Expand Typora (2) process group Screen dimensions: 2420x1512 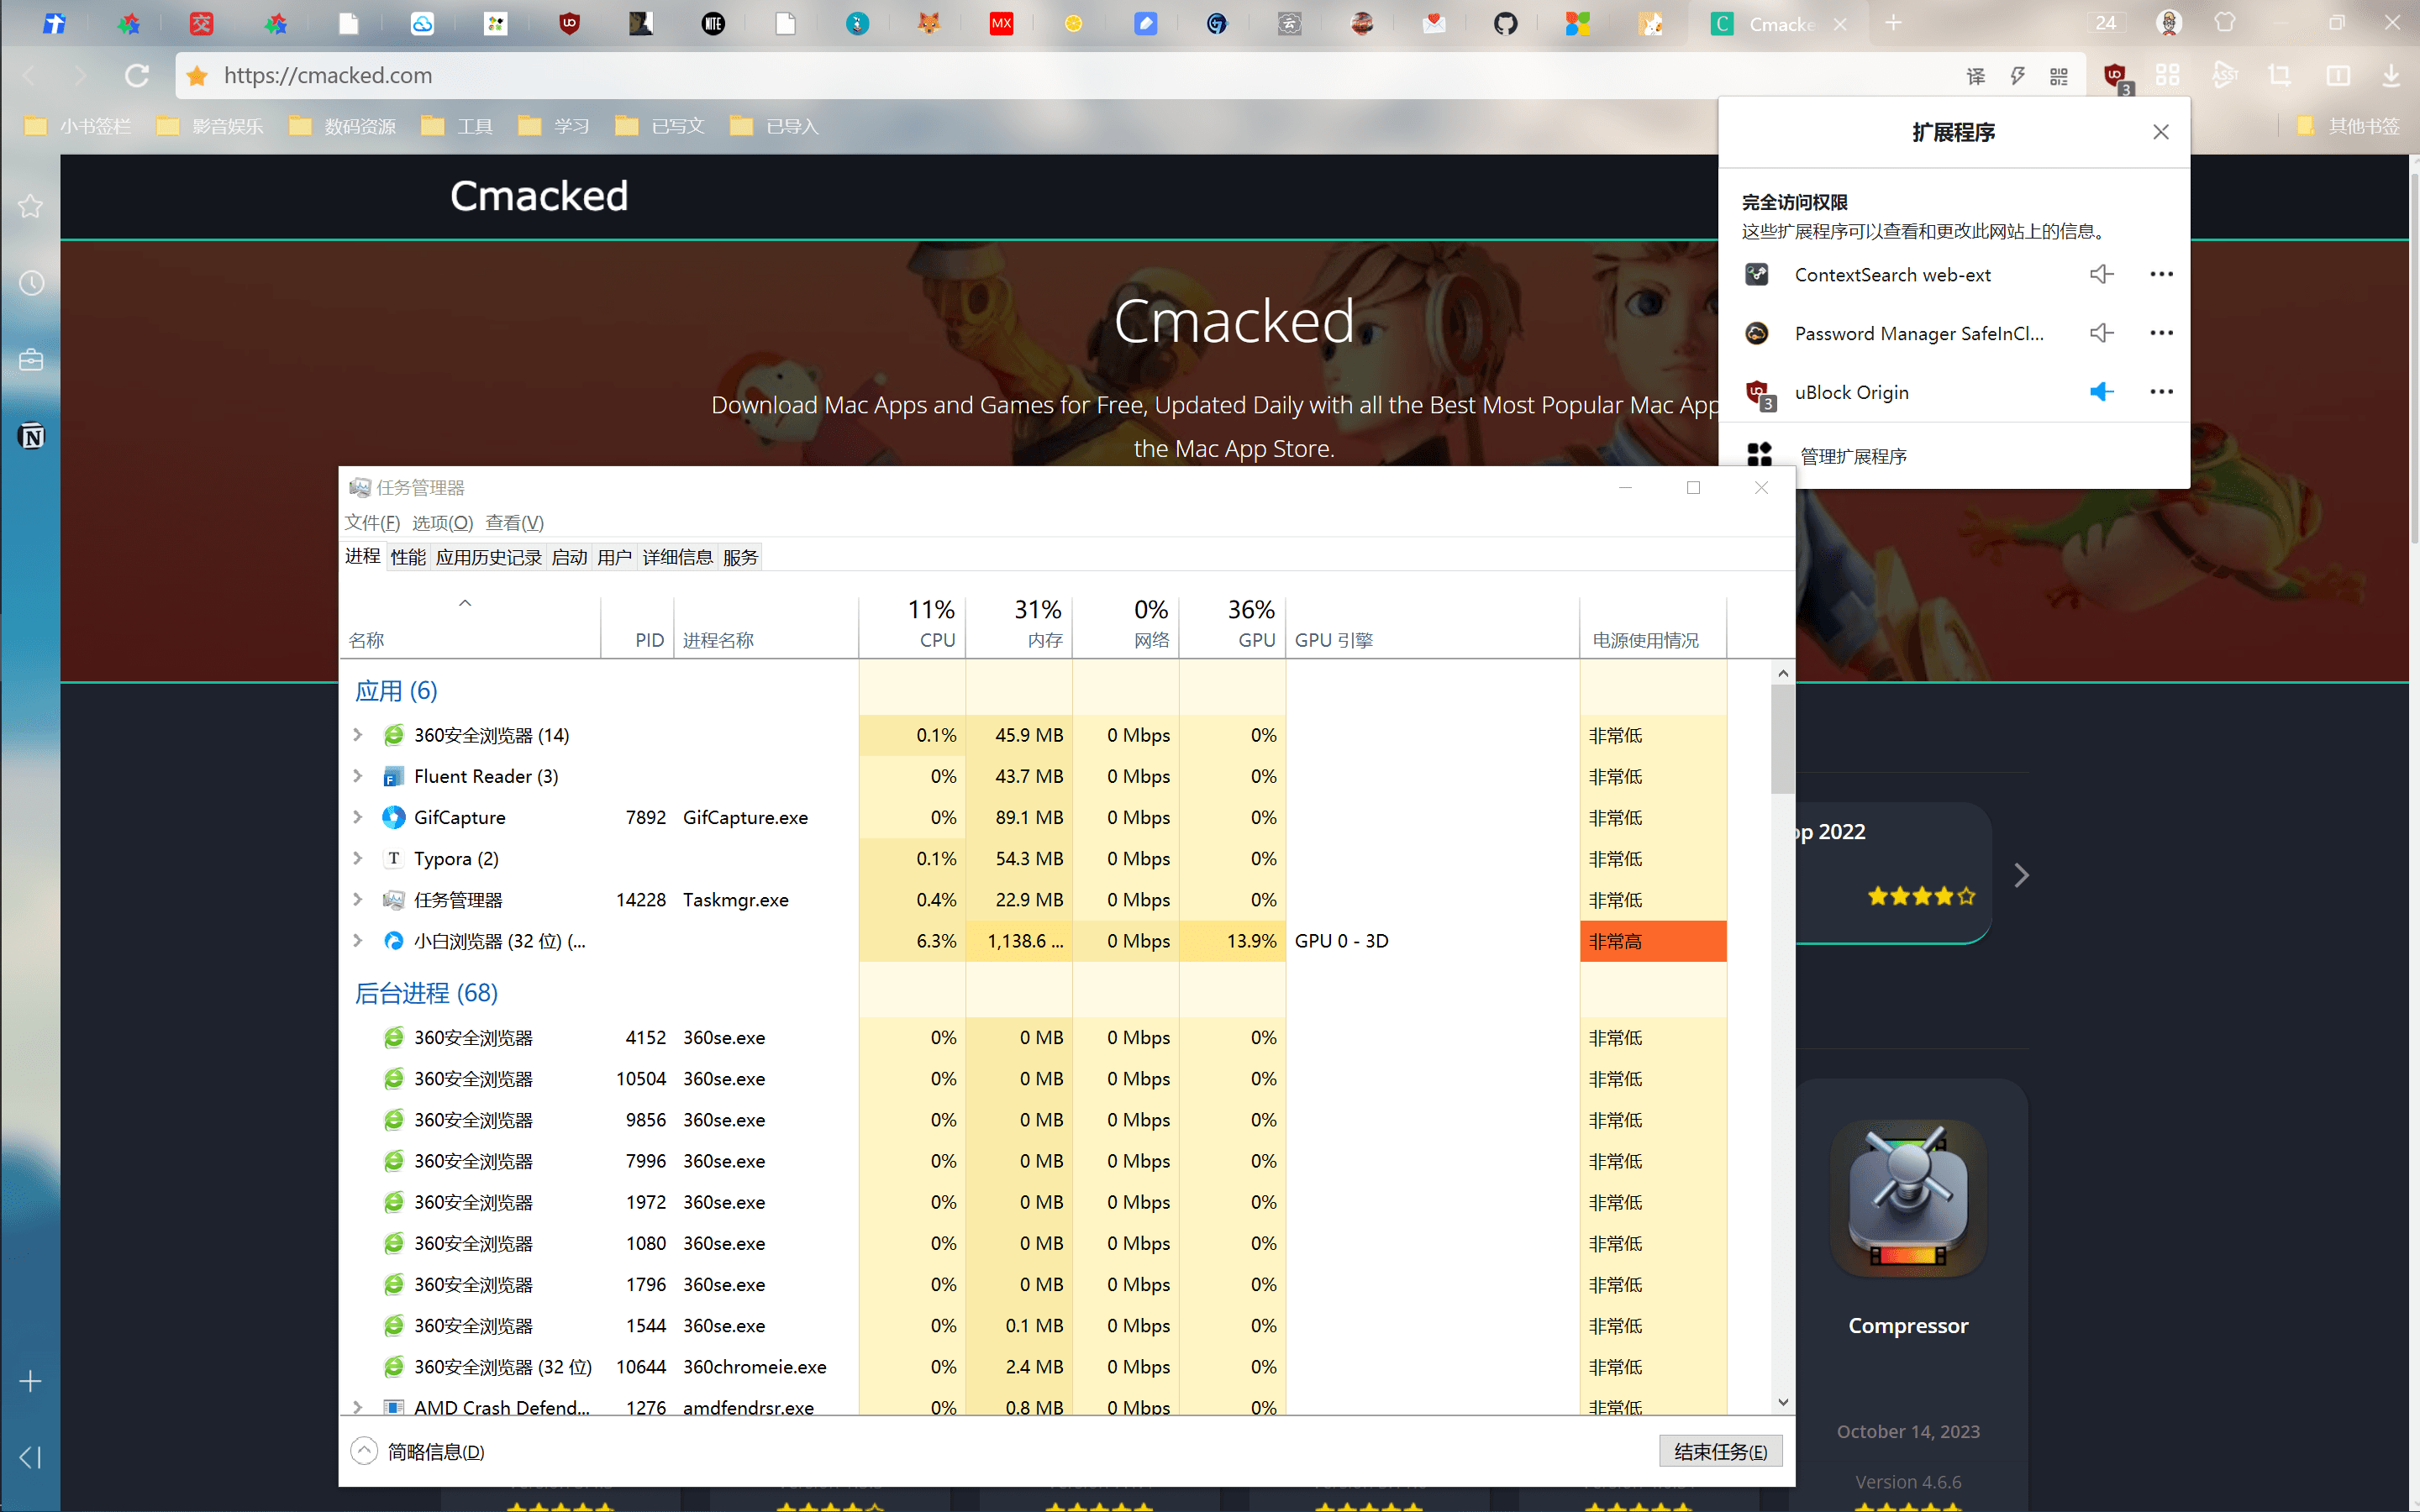358,858
